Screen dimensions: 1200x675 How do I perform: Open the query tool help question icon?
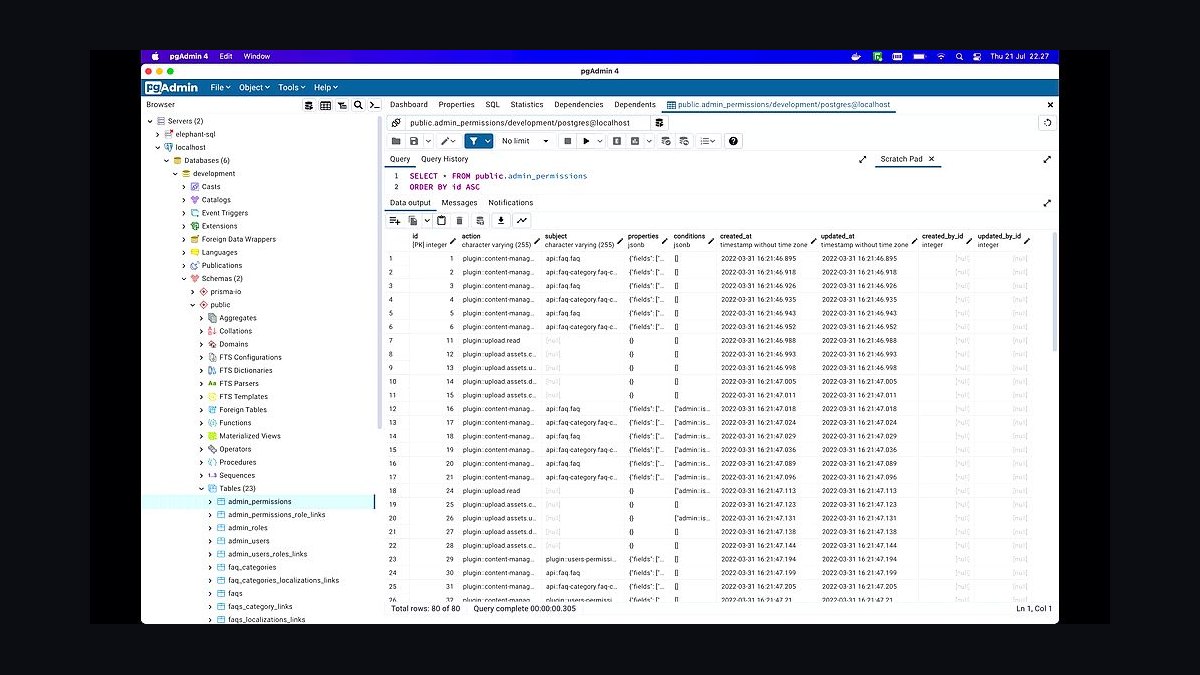[734, 141]
